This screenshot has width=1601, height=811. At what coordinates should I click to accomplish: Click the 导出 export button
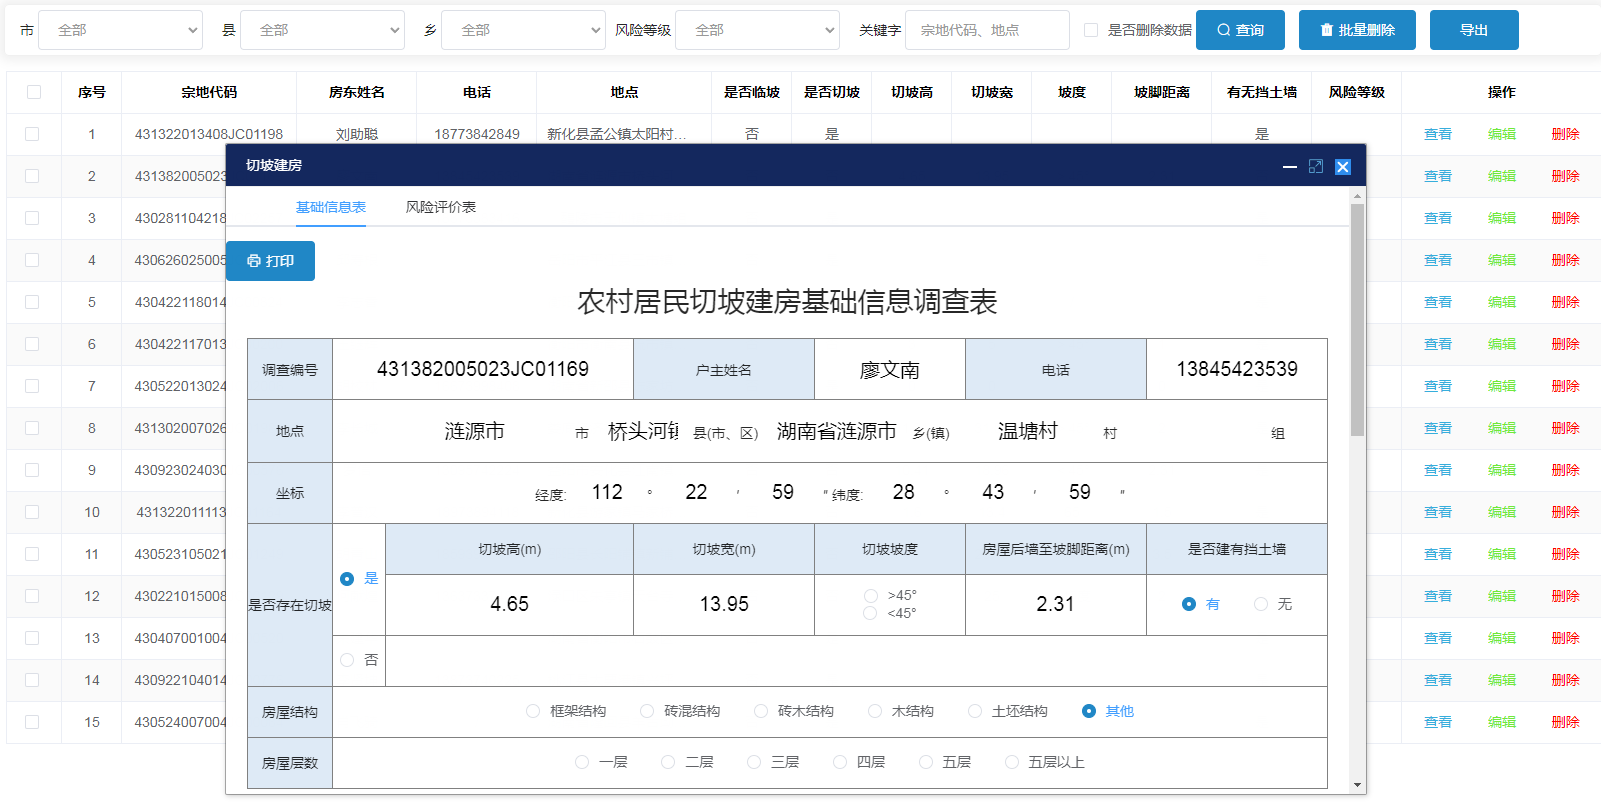click(x=1473, y=30)
